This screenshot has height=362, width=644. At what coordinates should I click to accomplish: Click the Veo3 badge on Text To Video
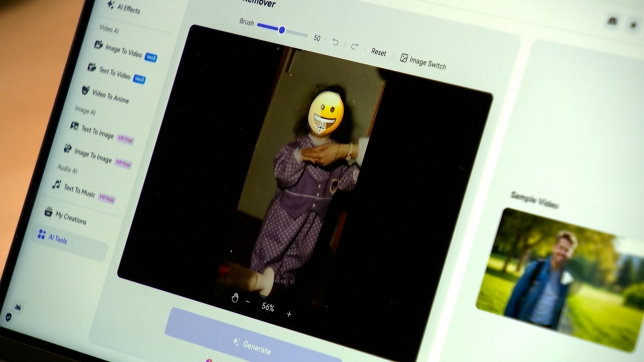139,78
